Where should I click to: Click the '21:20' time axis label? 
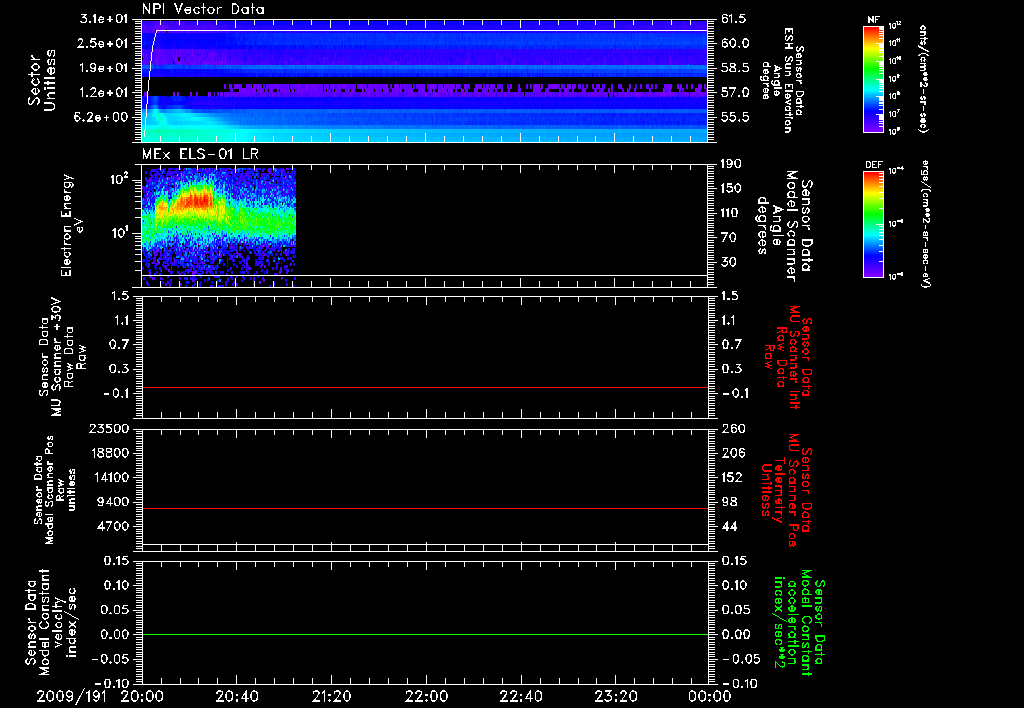(x=331, y=697)
